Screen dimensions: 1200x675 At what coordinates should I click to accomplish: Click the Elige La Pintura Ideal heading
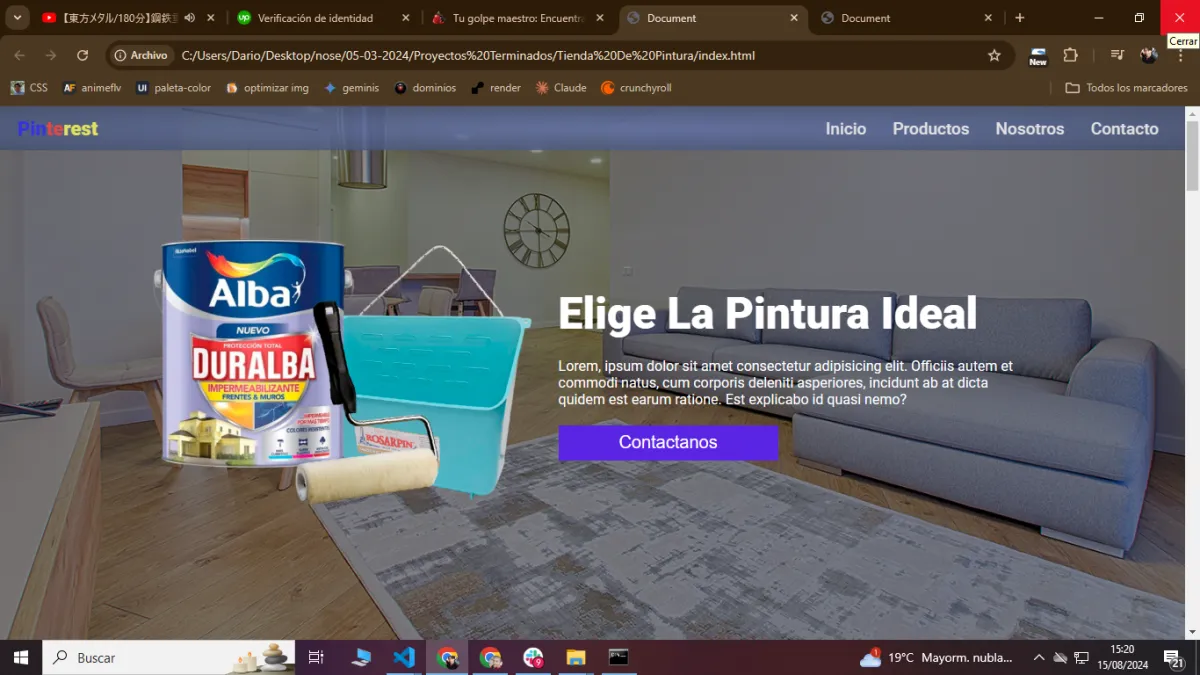[768, 314]
